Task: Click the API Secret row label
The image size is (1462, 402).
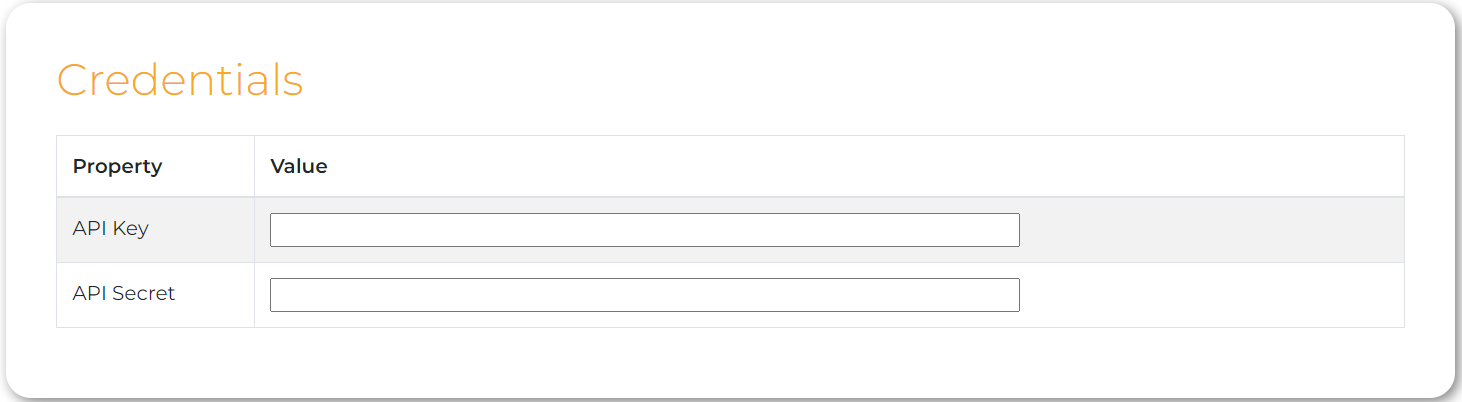Action: pyautogui.click(x=124, y=293)
